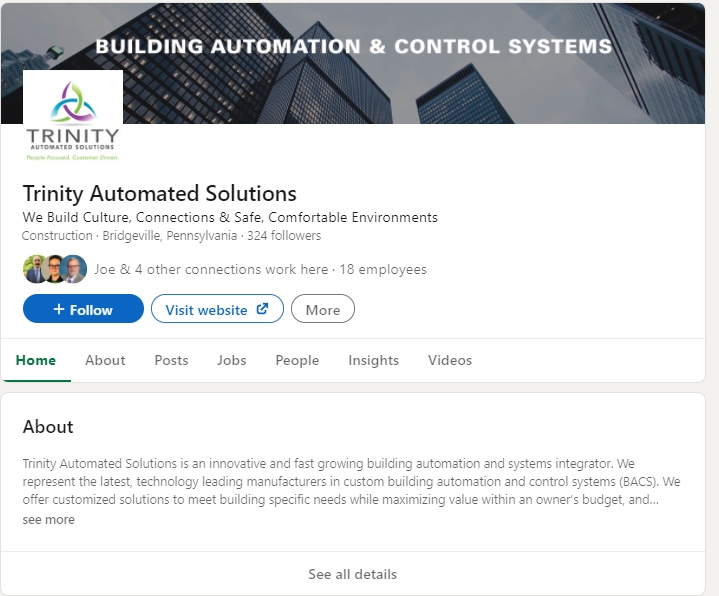Click the second connection profile photo
The height and width of the screenshot is (596, 719).
[x=55, y=269]
